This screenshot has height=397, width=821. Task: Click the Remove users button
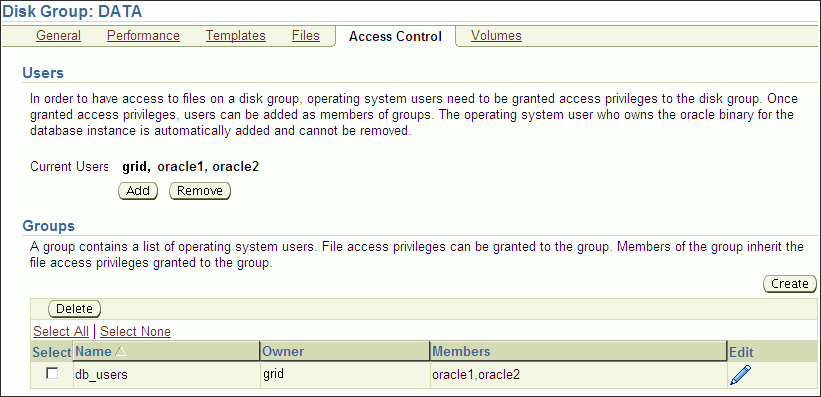(x=200, y=191)
